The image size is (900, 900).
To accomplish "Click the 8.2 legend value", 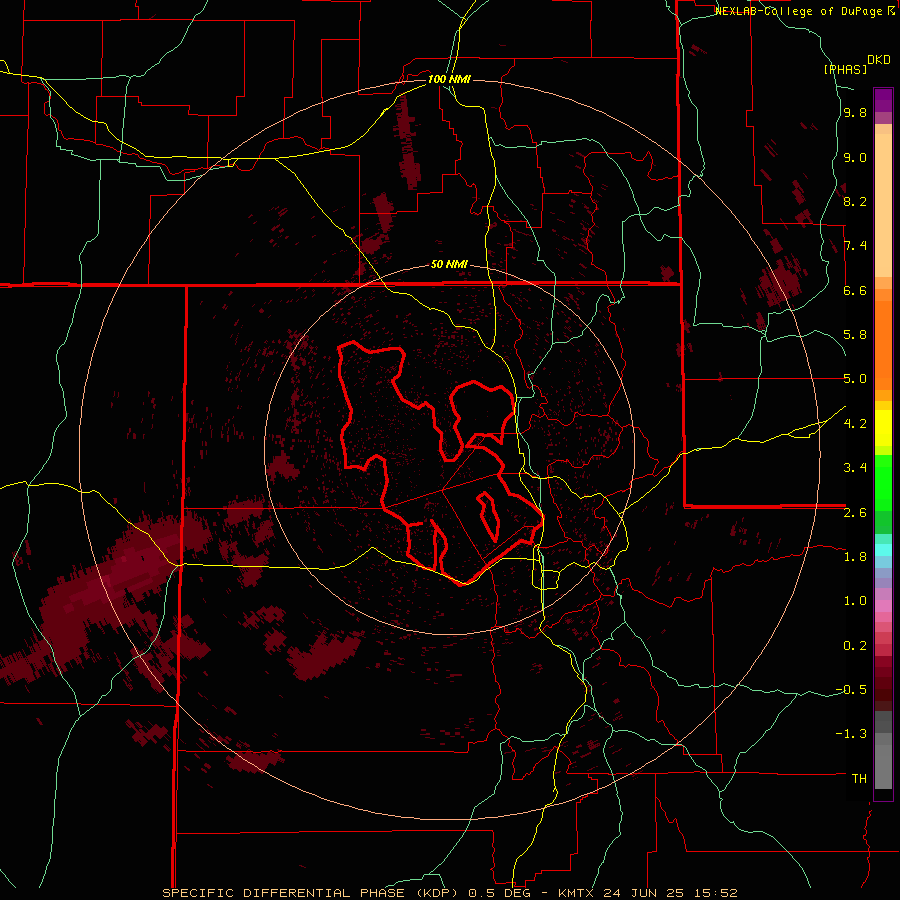I will tap(855, 202).
